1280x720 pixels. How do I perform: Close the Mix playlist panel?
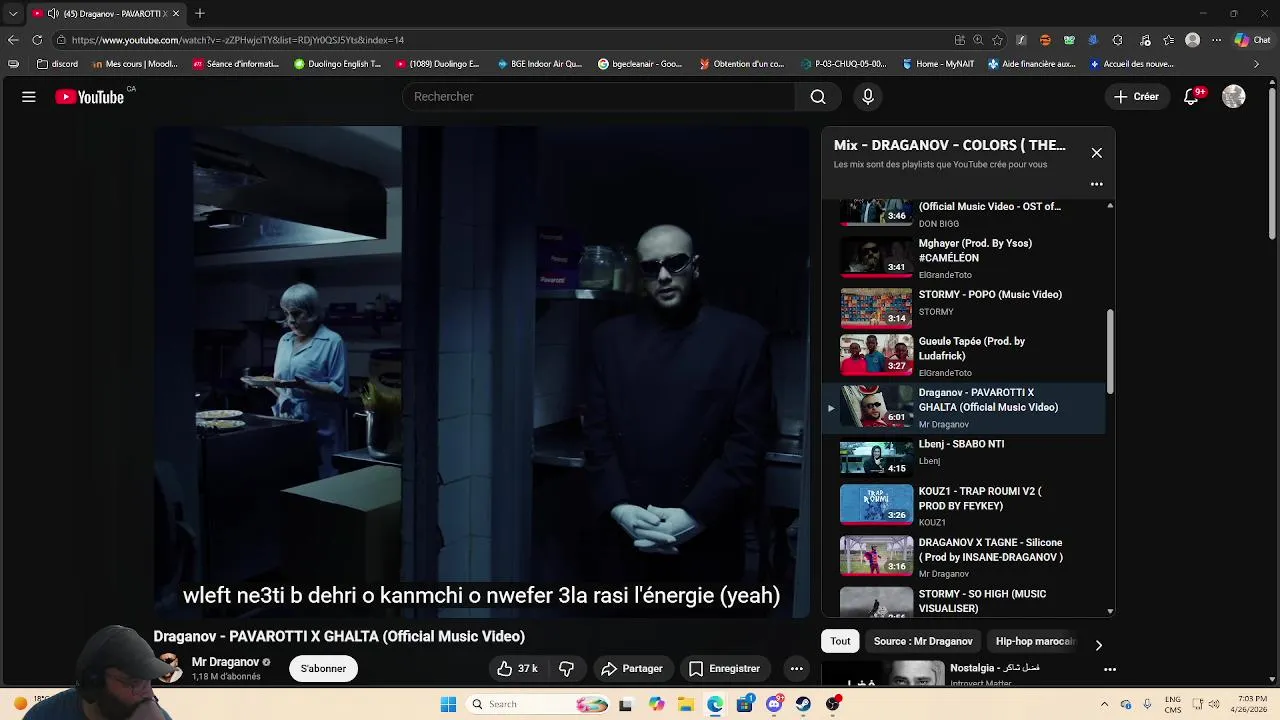[1097, 153]
